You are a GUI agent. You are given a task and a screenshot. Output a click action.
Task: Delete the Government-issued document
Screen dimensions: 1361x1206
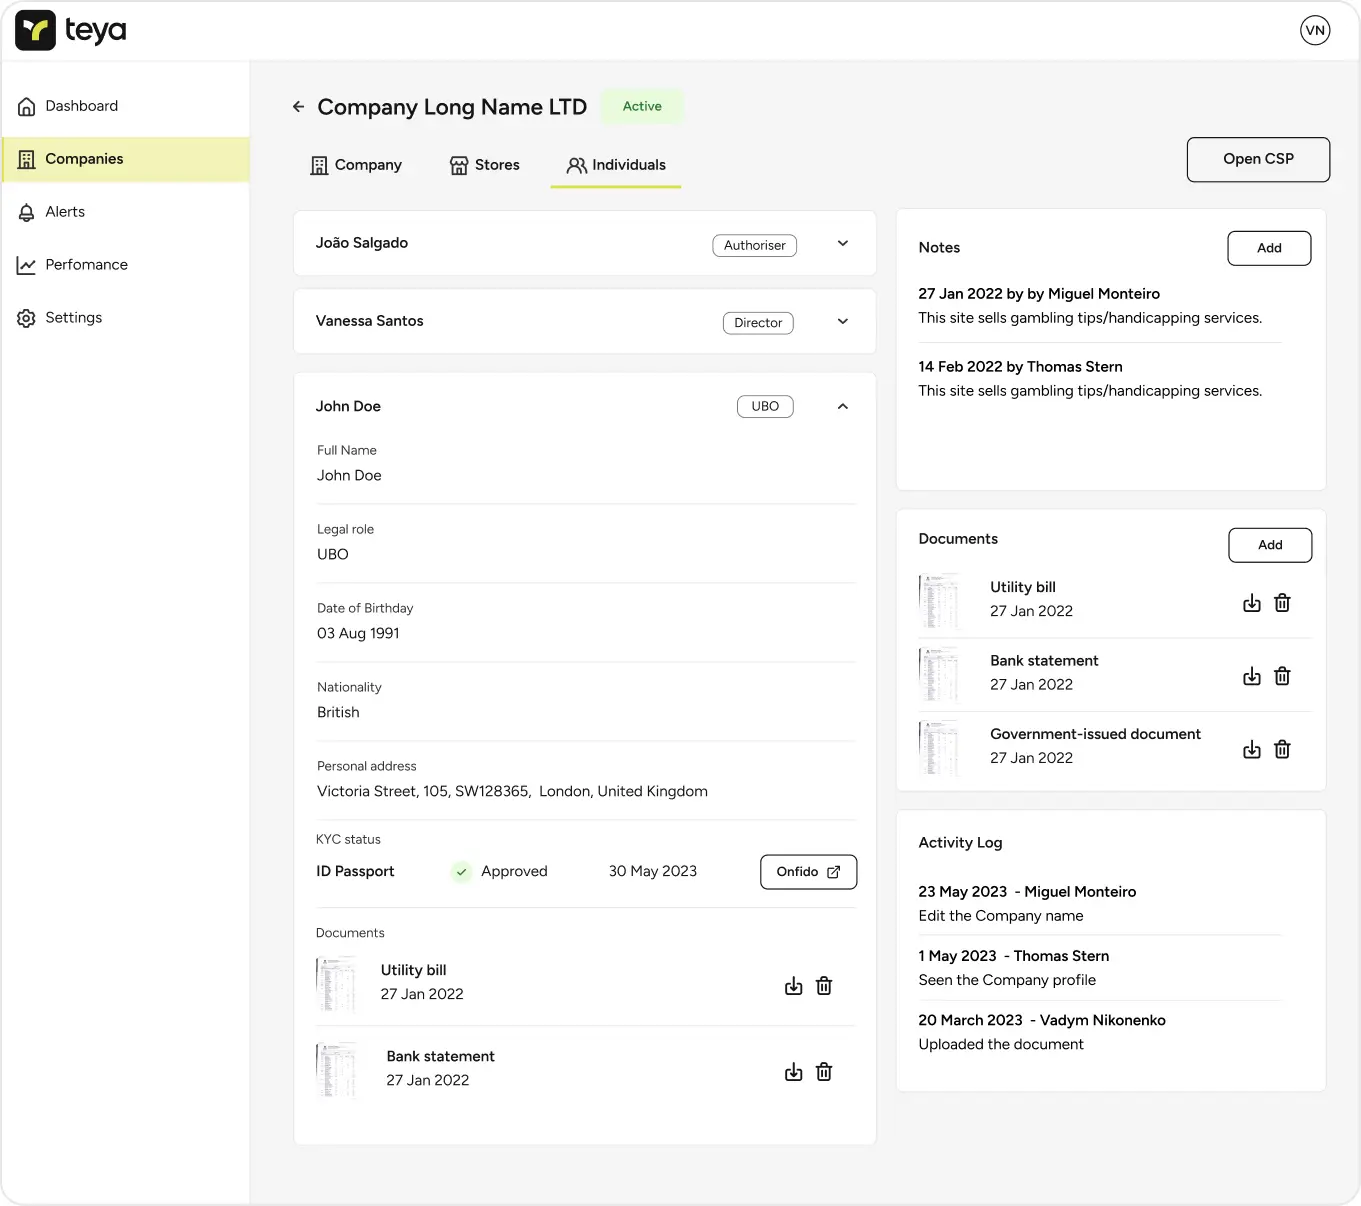point(1282,750)
